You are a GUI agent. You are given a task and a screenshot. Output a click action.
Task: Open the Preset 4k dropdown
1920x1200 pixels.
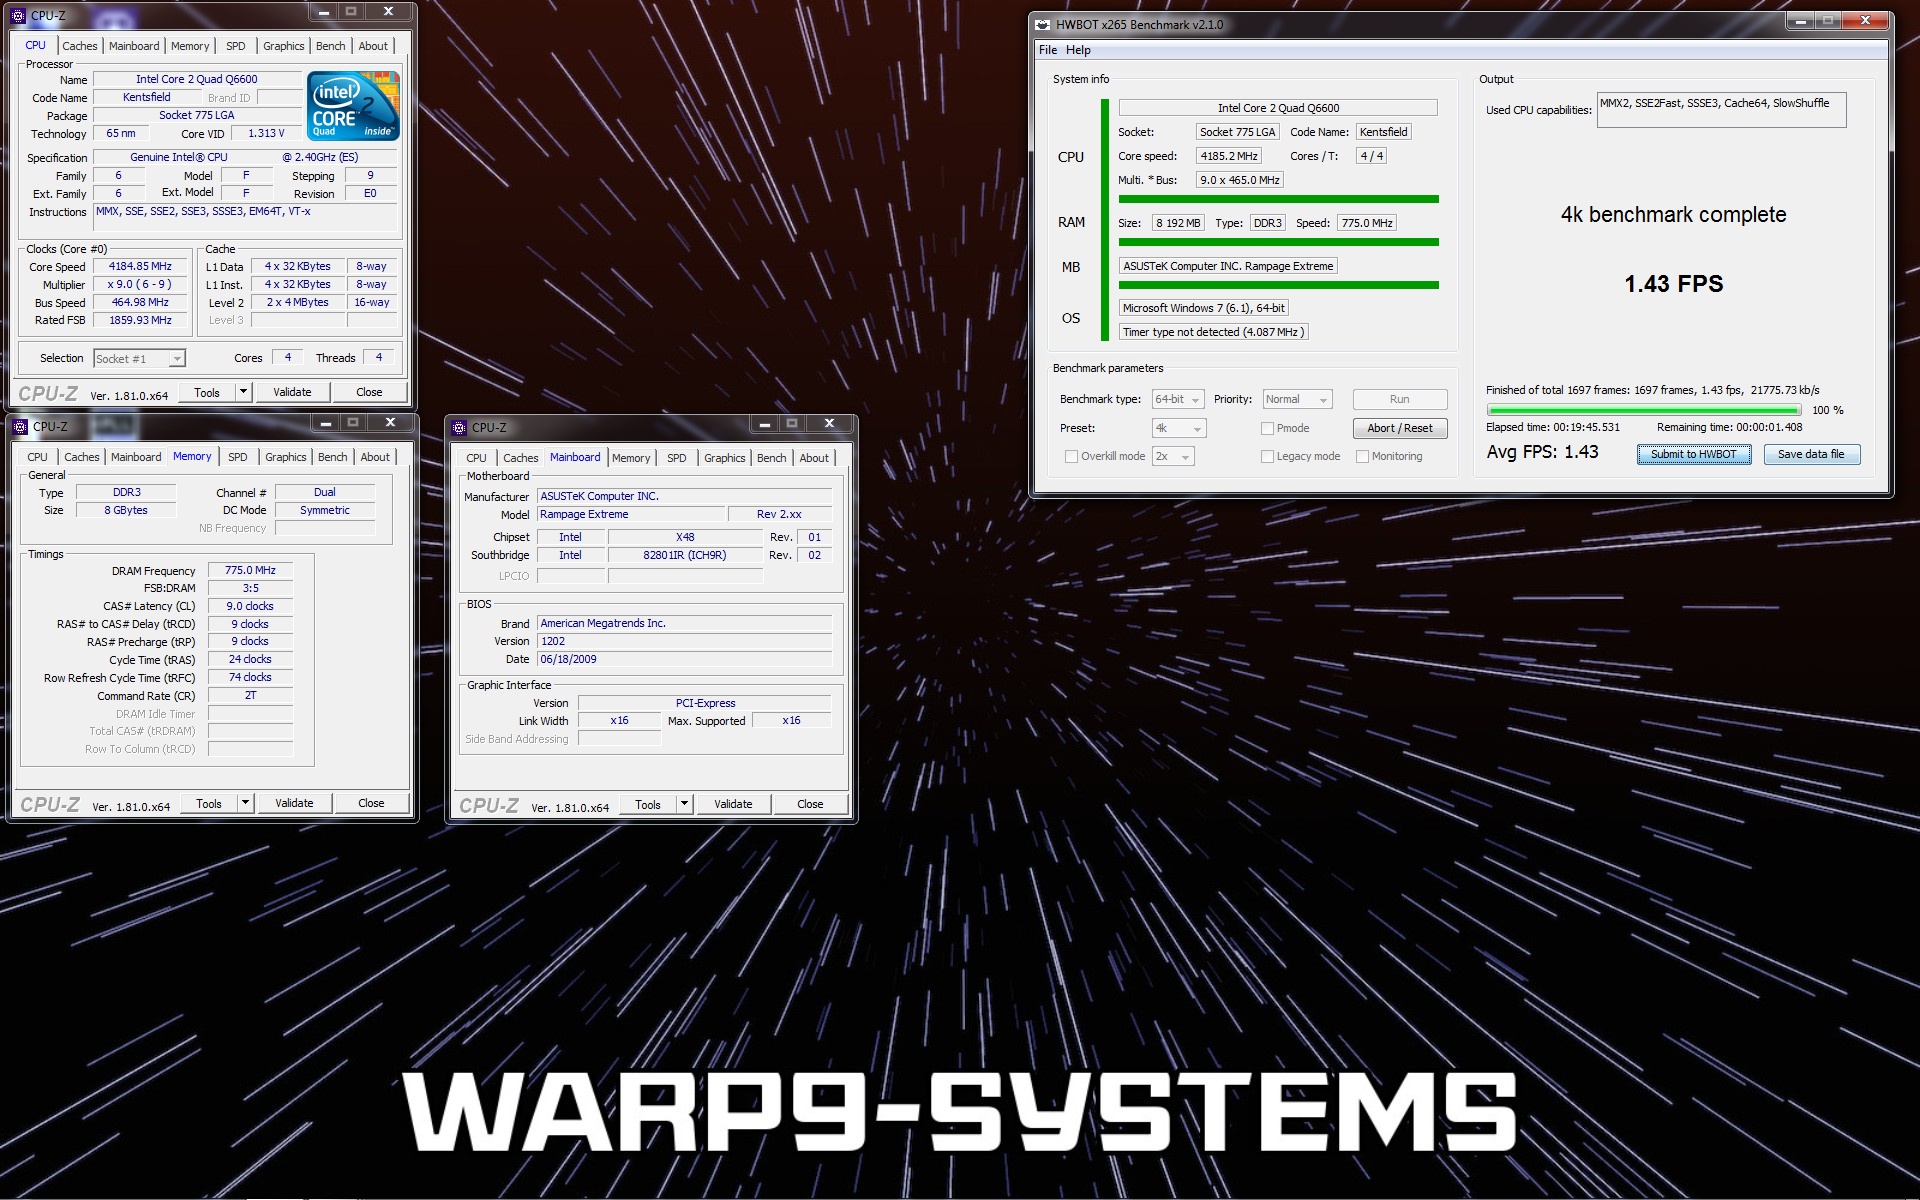1180,429
